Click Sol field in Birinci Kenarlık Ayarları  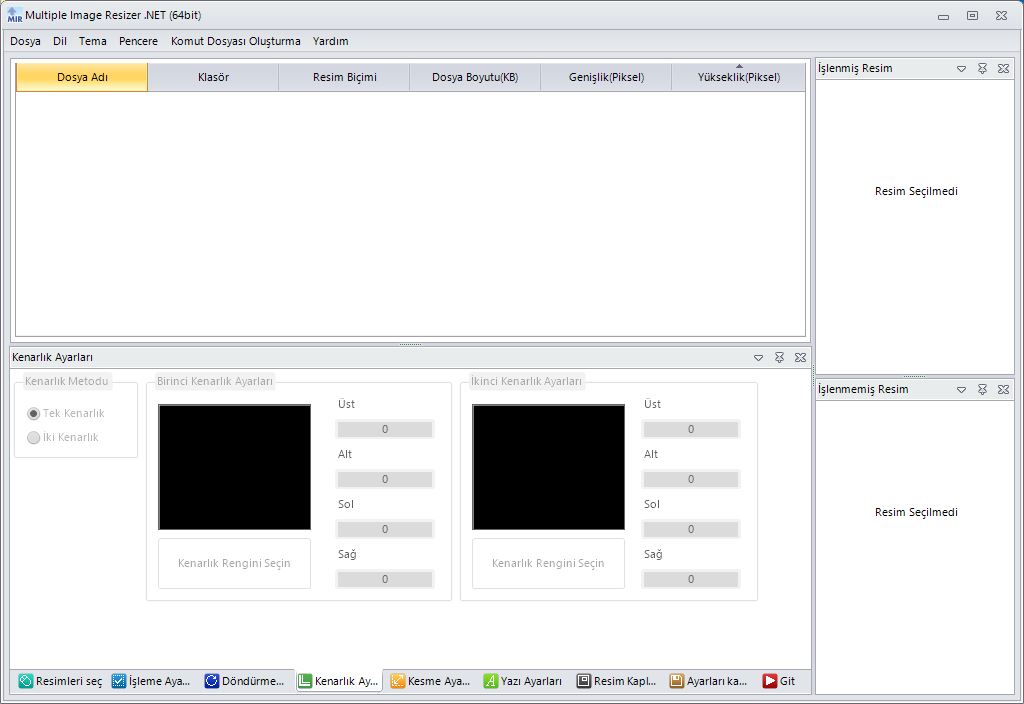pos(385,529)
